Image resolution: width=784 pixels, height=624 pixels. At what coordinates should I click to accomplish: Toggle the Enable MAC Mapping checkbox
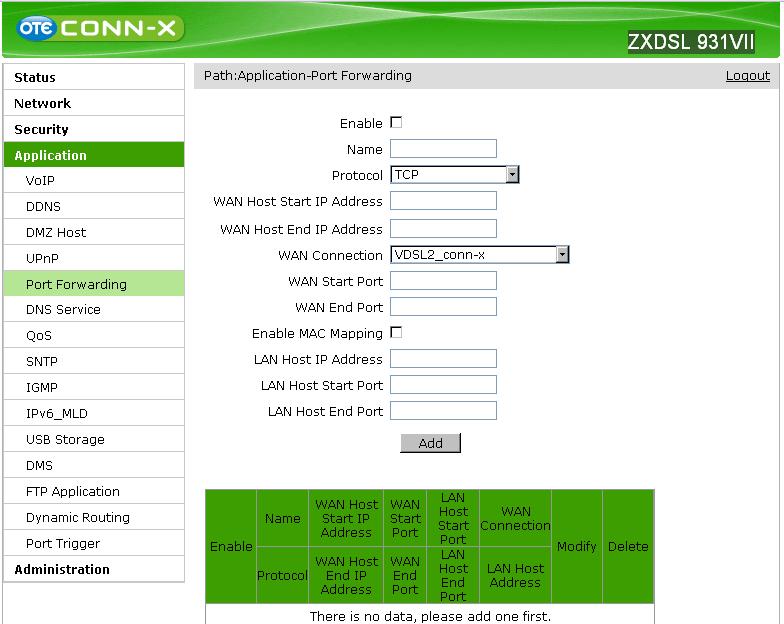tap(396, 332)
